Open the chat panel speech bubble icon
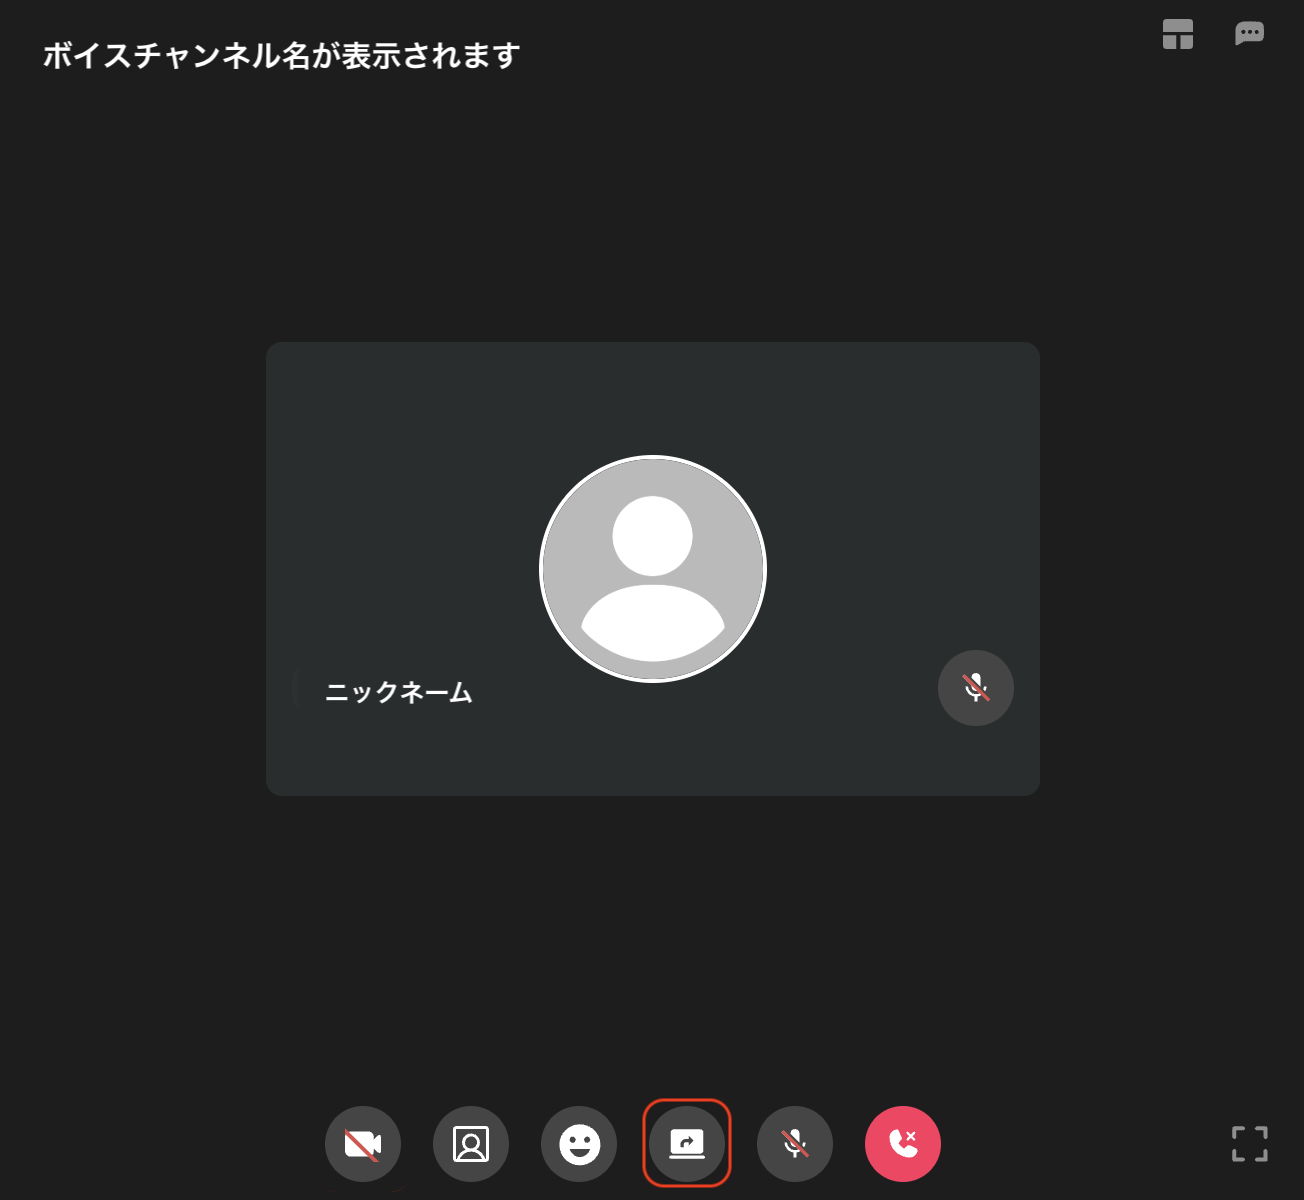Screen dimensions: 1304x1200 coord(1250,34)
